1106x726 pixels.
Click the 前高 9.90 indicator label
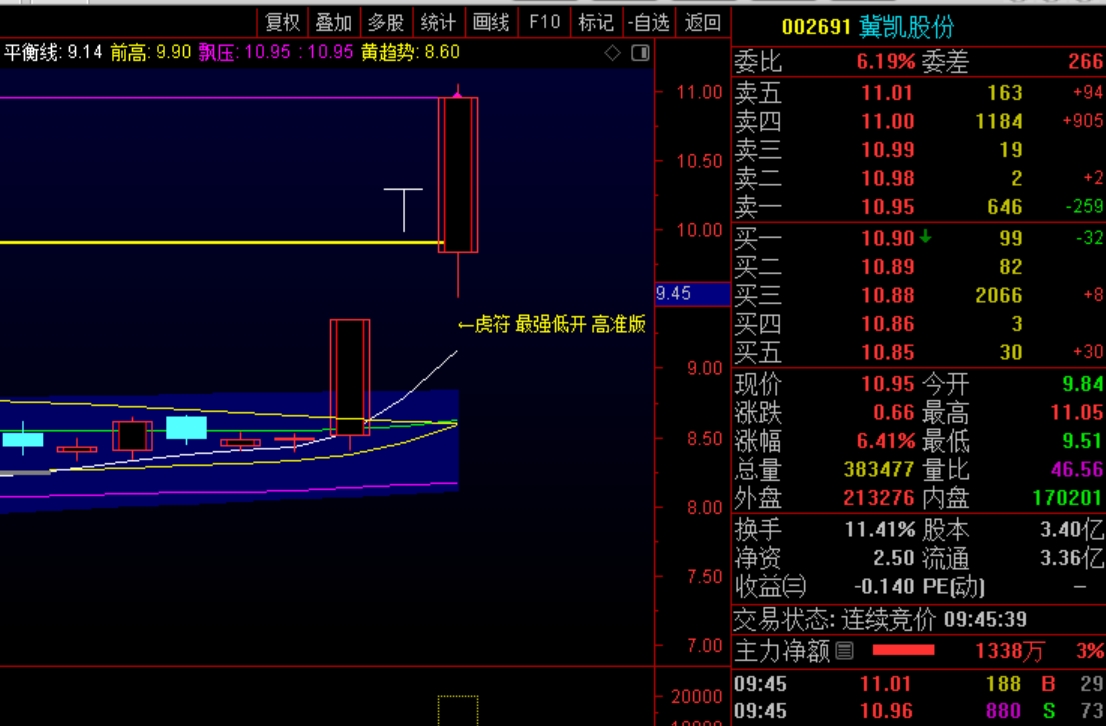(x=150, y=52)
